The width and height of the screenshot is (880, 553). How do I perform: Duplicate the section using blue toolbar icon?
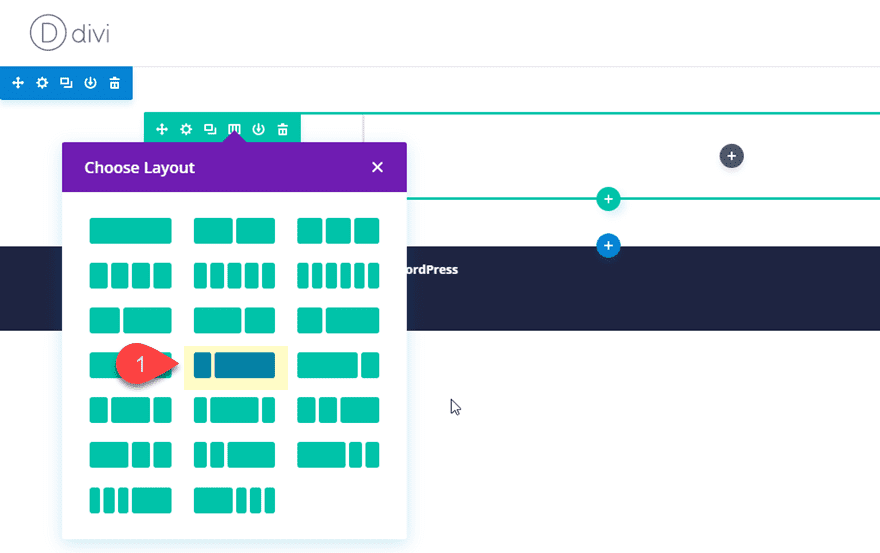pos(66,83)
